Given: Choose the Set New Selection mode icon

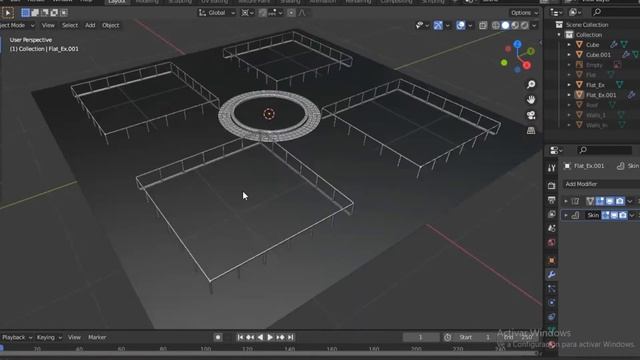Looking at the screenshot, I should point(25,13).
